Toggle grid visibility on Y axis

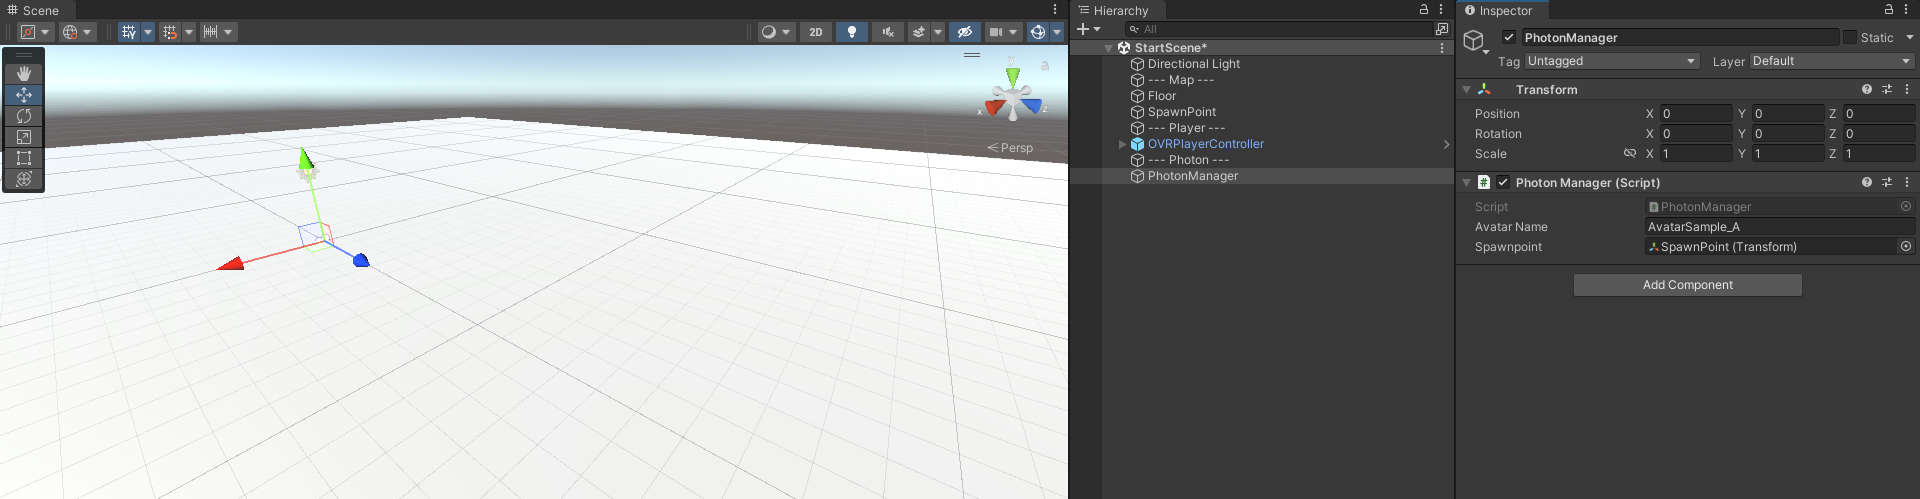128,32
